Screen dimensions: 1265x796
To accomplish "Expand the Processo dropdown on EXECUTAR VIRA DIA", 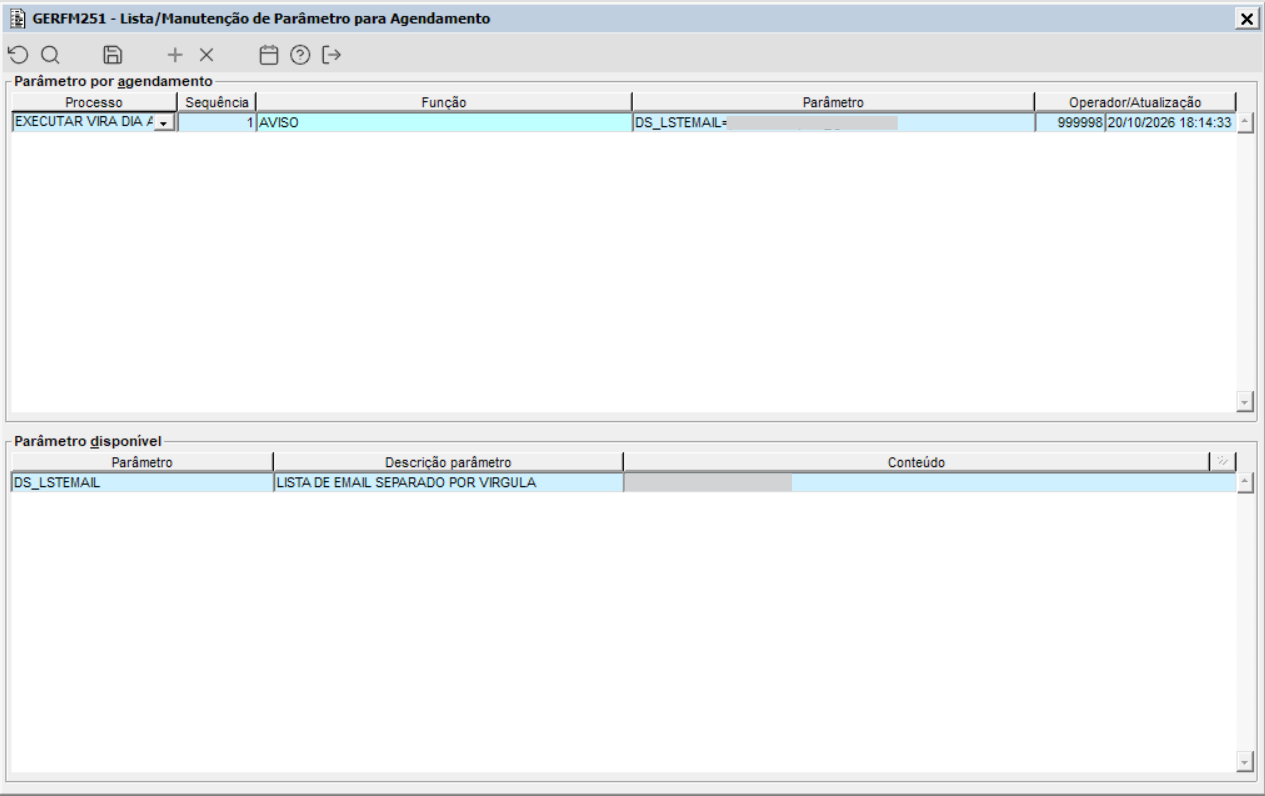I will pos(163,122).
